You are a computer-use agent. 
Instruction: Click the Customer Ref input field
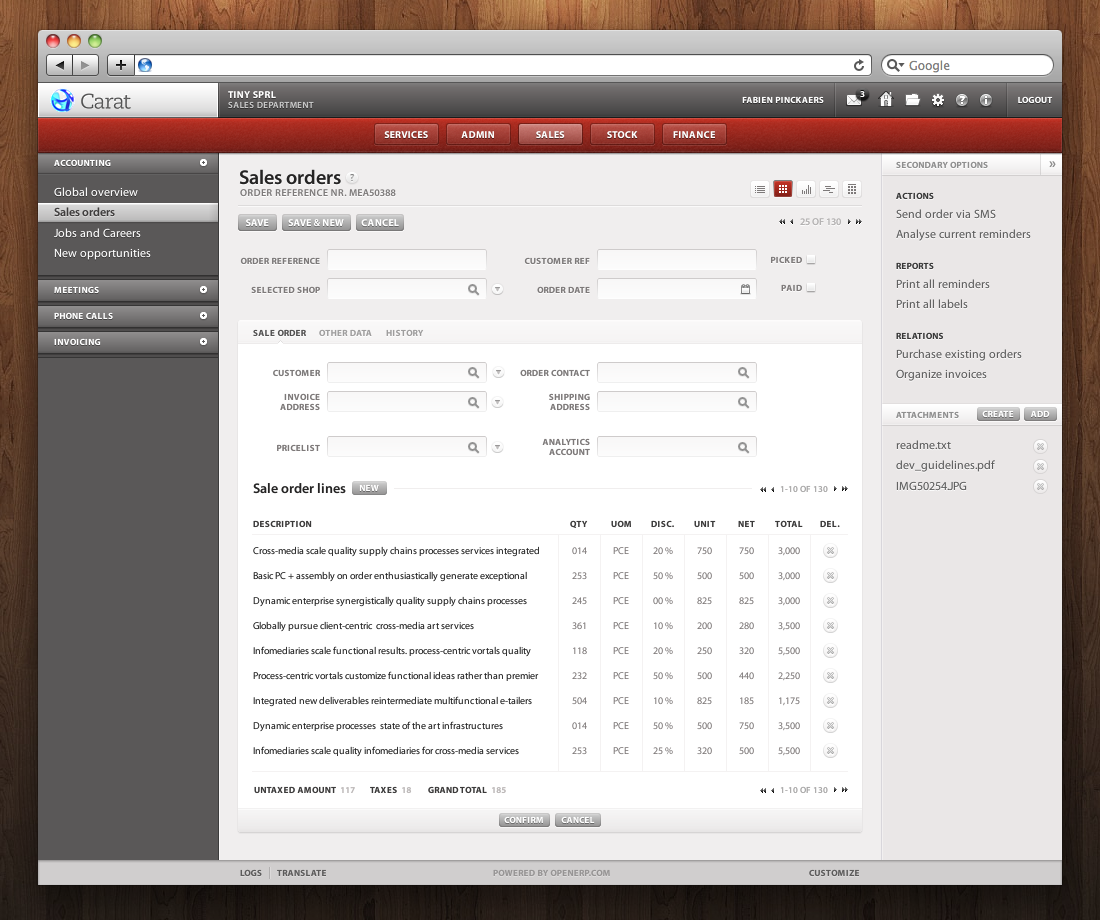[677, 260]
